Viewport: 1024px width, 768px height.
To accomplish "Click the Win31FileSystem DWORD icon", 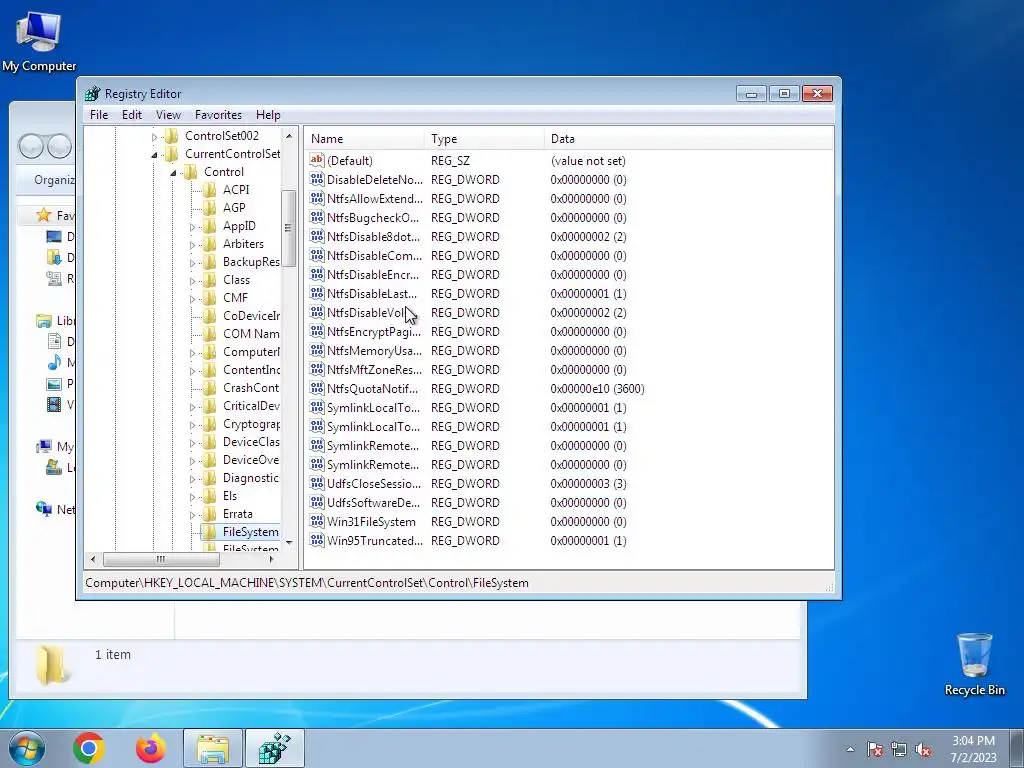I will point(317,521).
